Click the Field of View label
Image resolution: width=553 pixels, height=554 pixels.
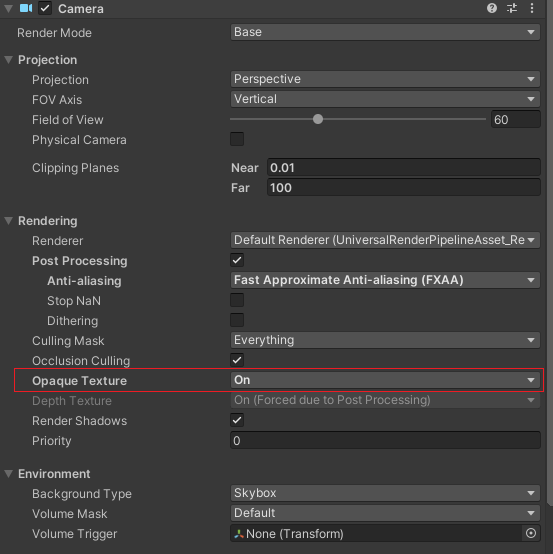[67, 120]
